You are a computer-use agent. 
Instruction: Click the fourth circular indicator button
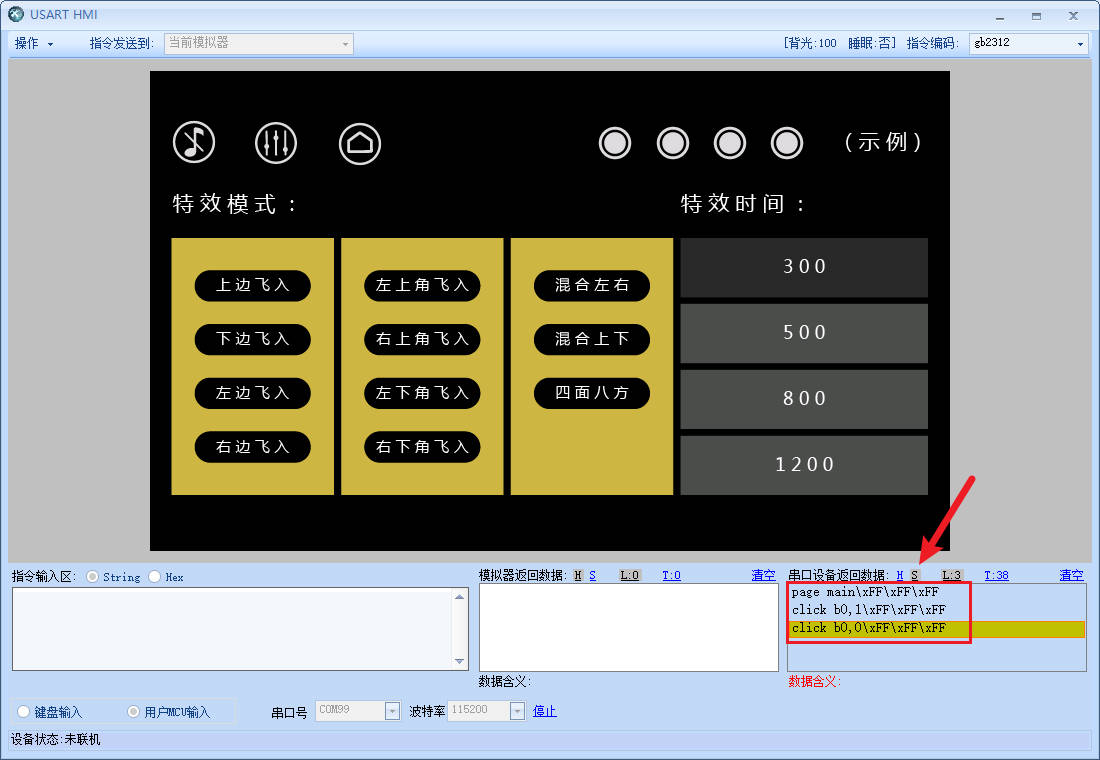(x=788, y=143)
